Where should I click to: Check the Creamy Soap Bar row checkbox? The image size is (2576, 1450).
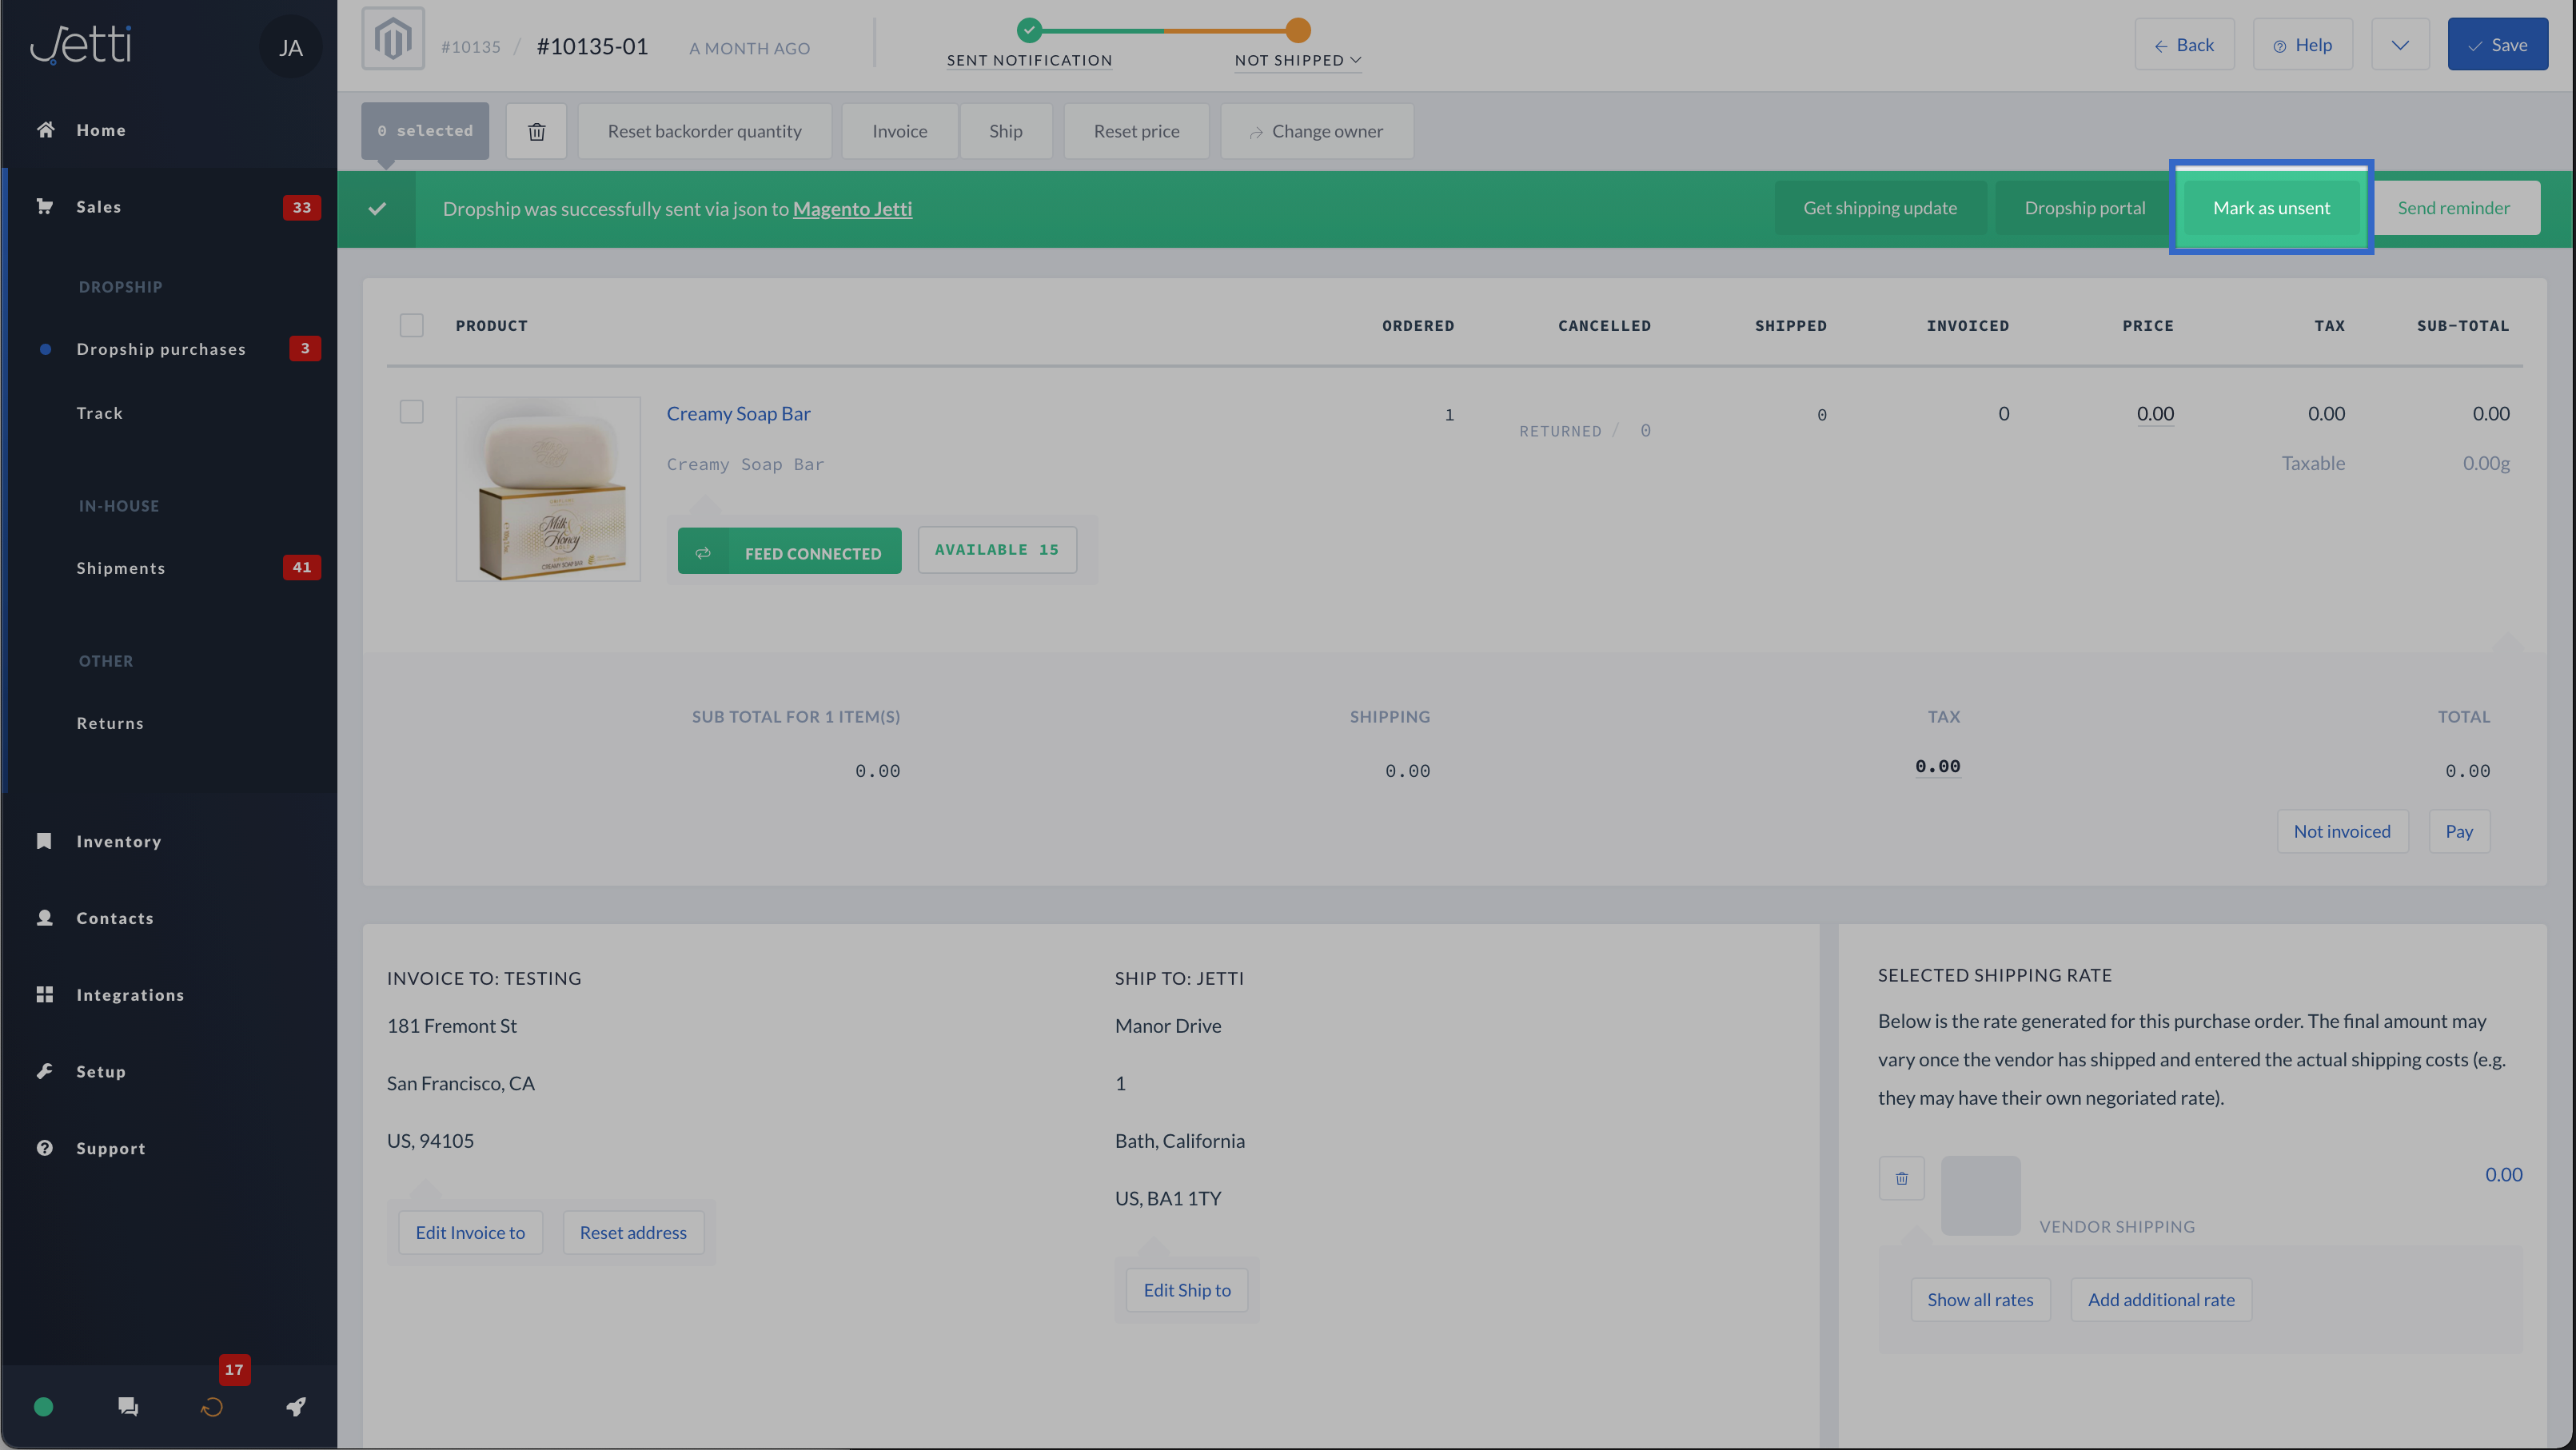pos(411,412)
